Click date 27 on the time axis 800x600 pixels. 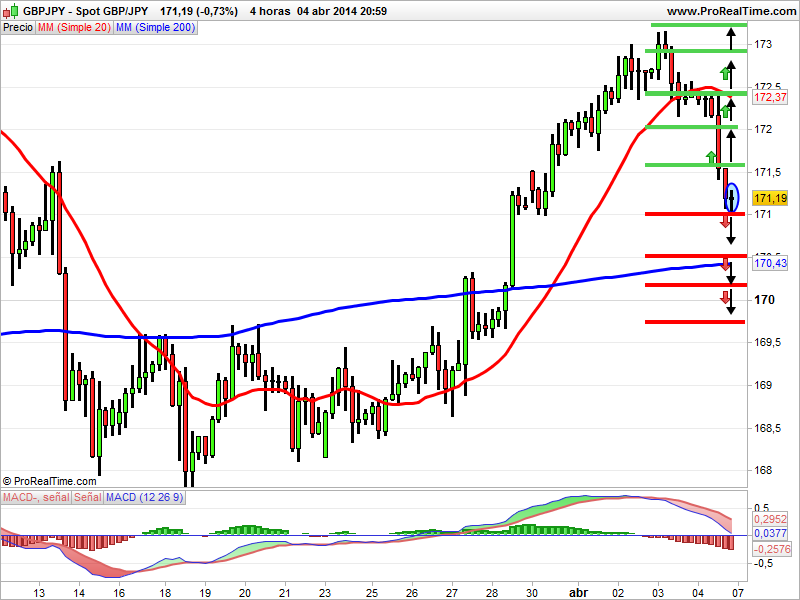pyautogui.click(x=452, y=593)
